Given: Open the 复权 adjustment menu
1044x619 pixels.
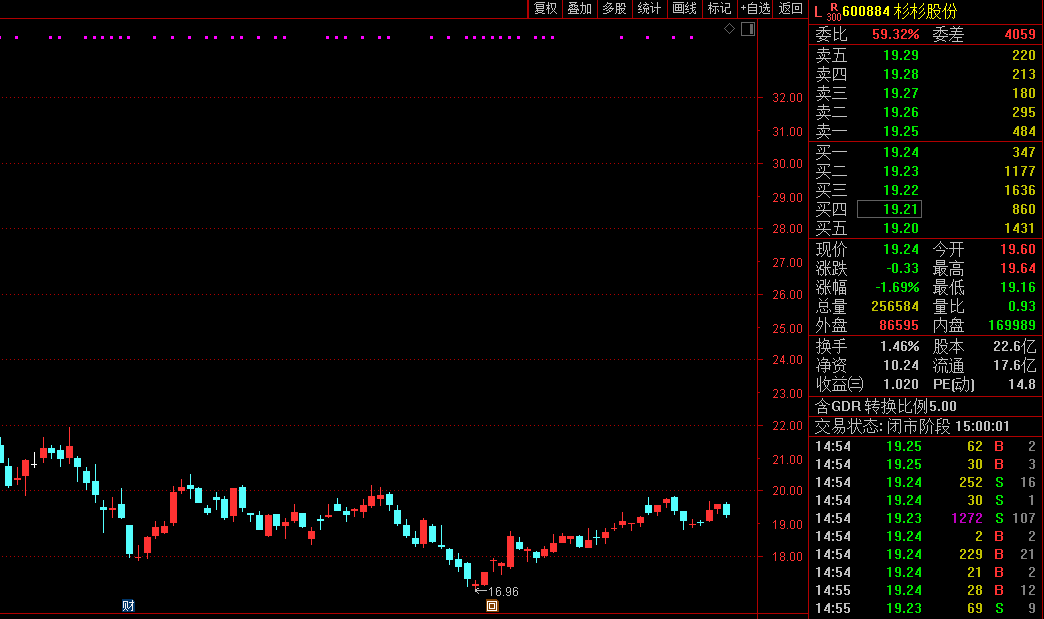Looking at the screenshot, I should [x=545, y=9].
